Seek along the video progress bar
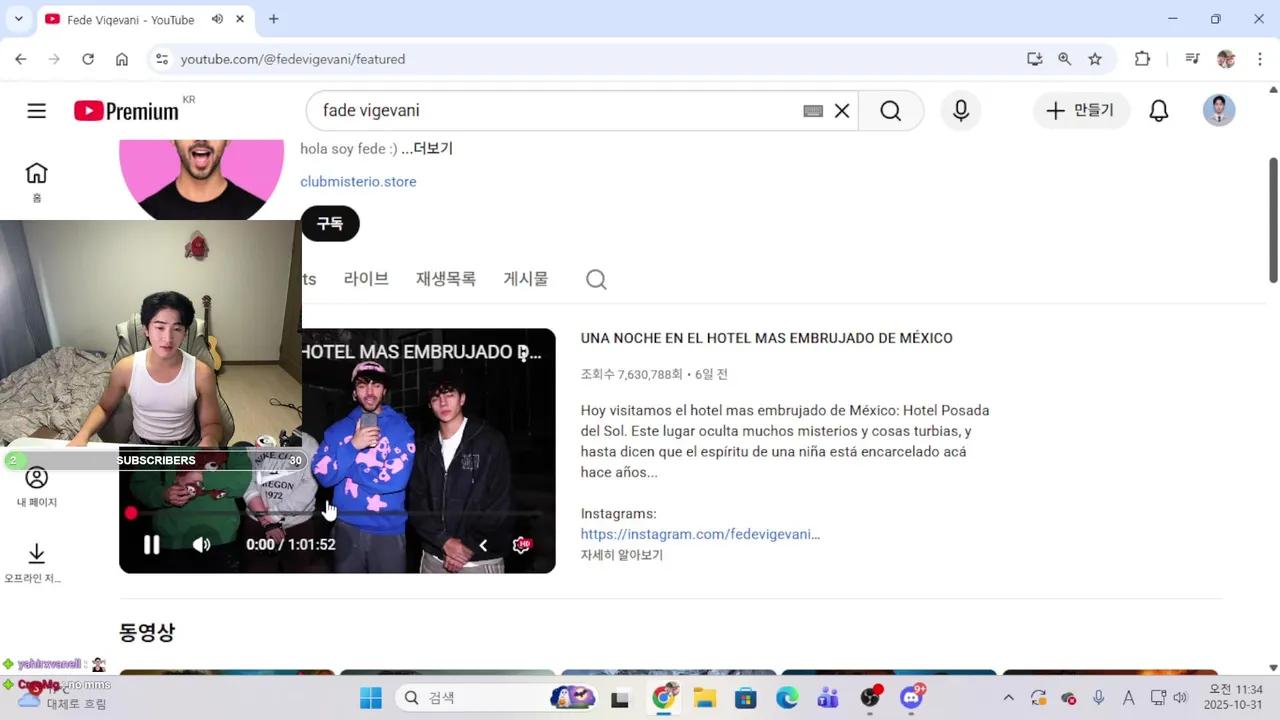Viewport: 1280px width, 720px height. tap(337, 513)
